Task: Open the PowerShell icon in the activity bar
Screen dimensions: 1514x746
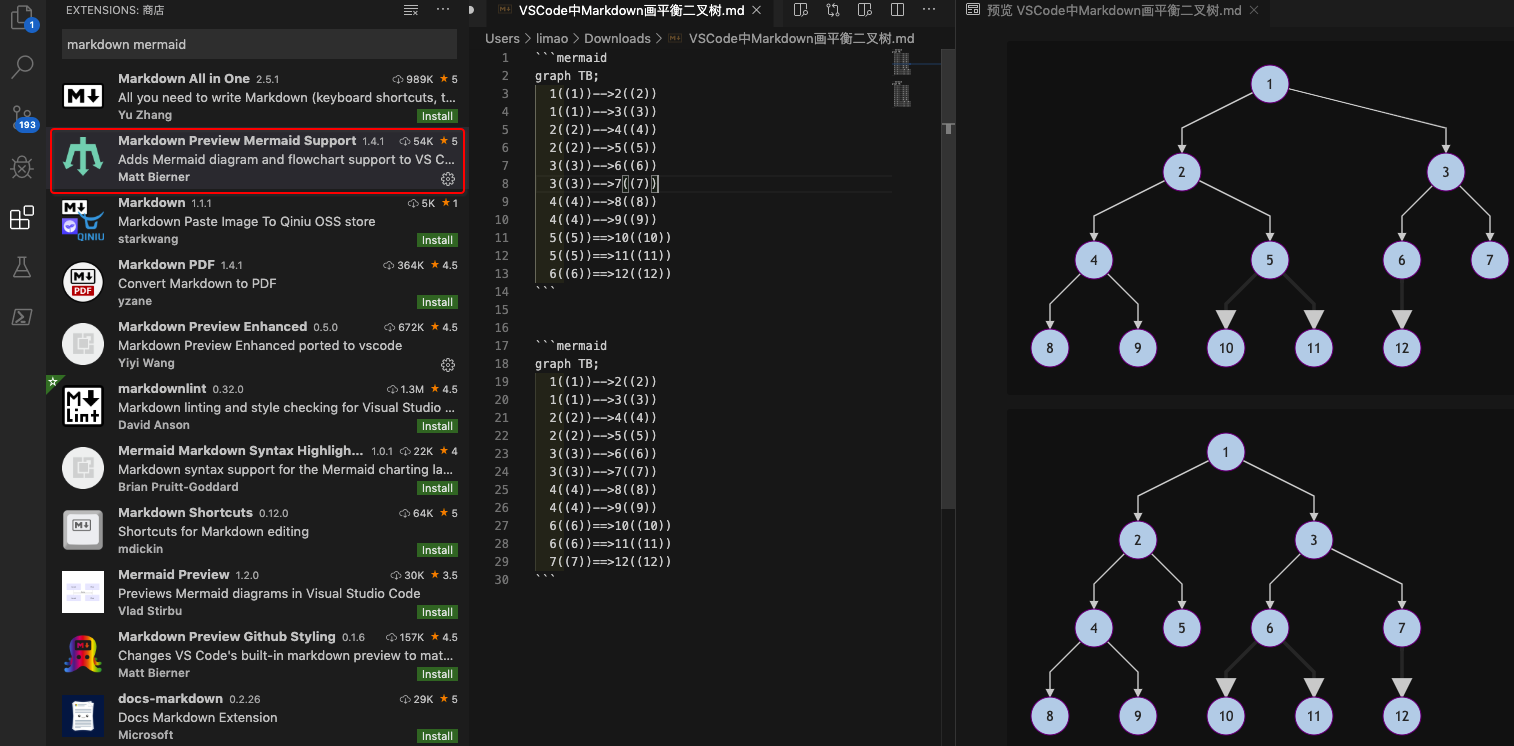Action: tap(22, 317)
